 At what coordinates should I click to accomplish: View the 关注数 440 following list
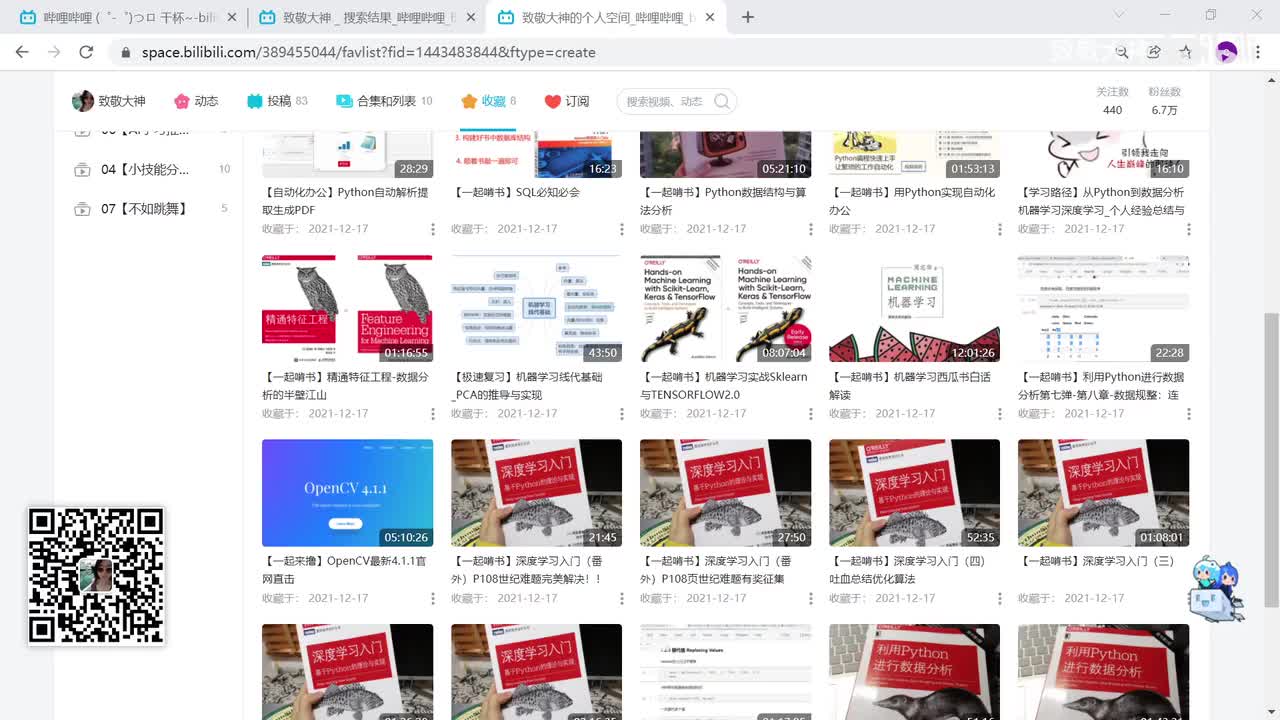tap(1112, 101)
